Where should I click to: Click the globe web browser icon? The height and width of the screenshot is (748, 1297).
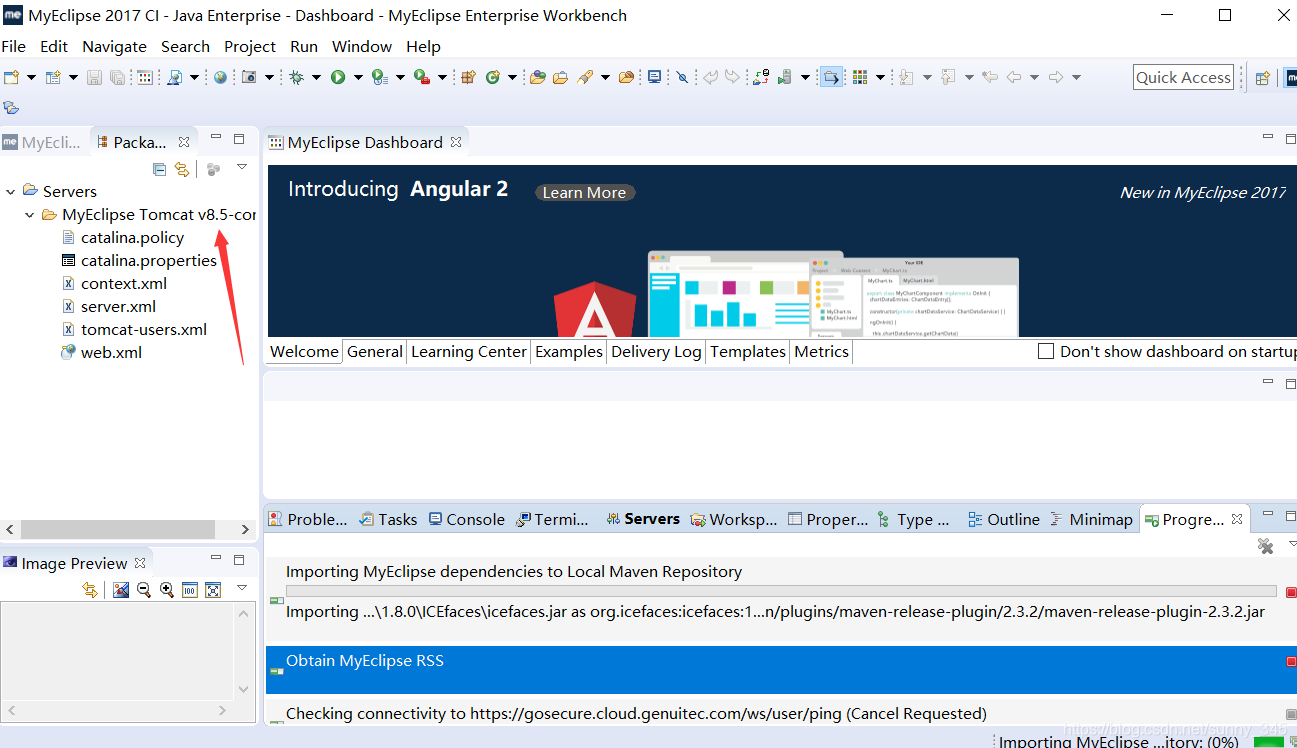(x=220, y=77)
